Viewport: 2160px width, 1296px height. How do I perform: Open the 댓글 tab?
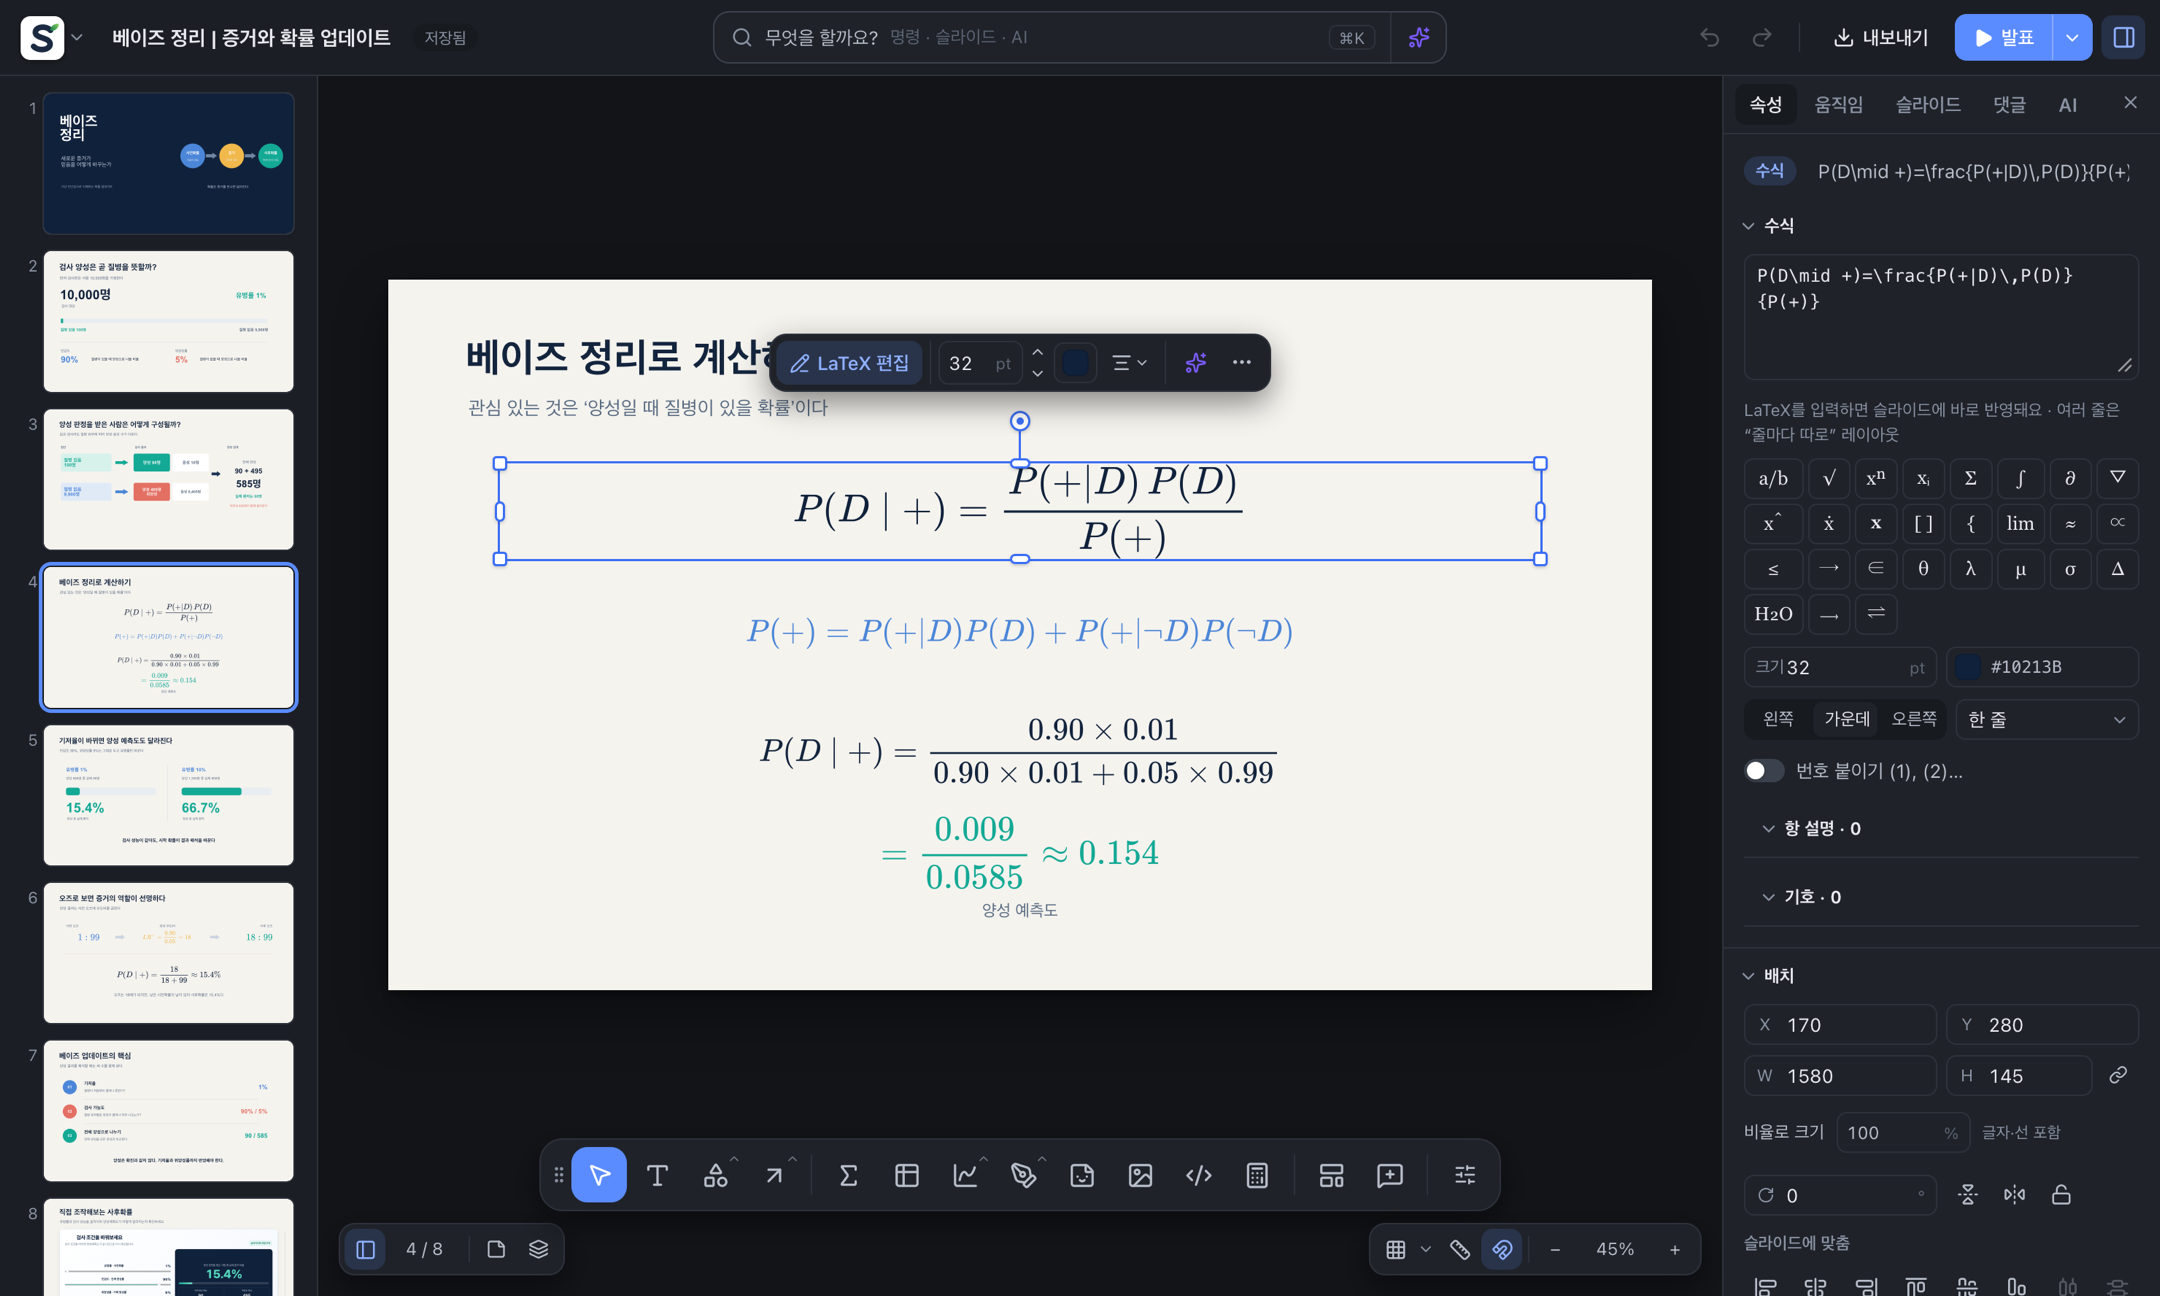2009,104
